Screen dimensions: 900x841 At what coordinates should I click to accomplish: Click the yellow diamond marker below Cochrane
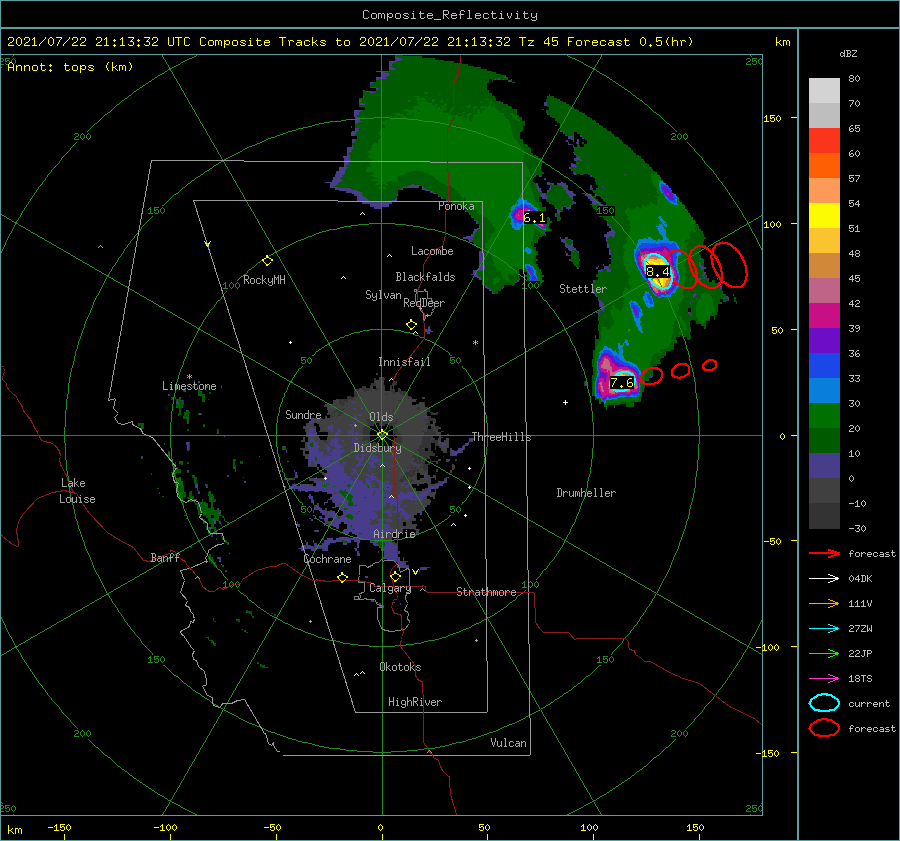point(342,577)
